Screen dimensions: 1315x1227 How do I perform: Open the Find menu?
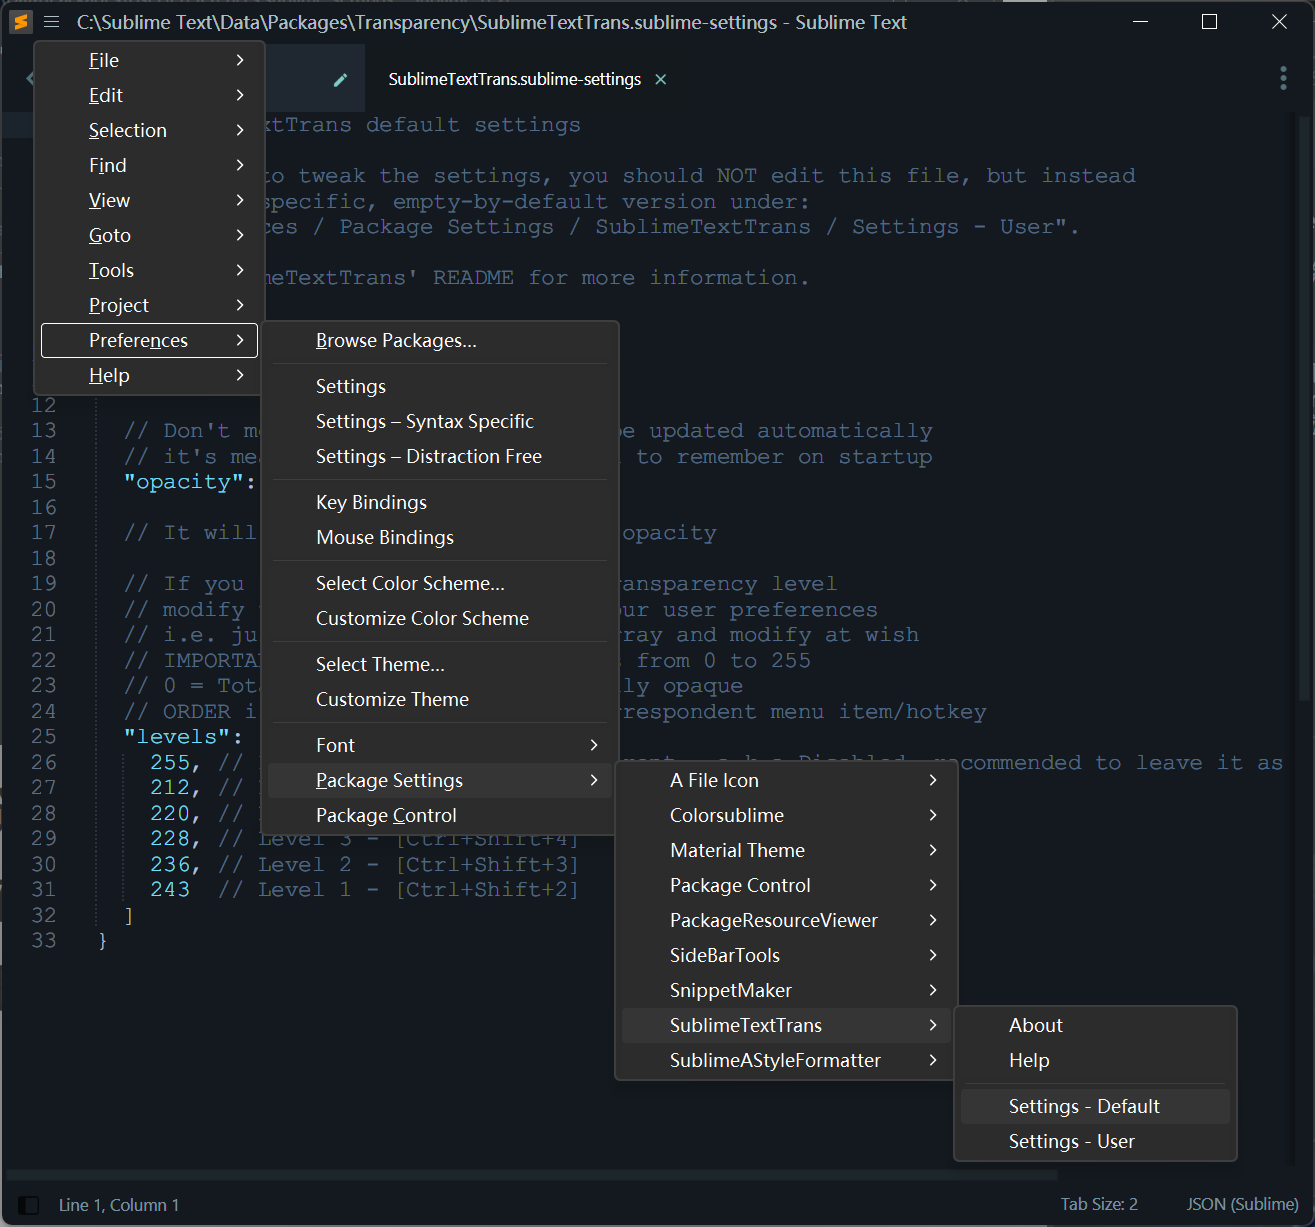pyautogui.click(x=149, y=165)
